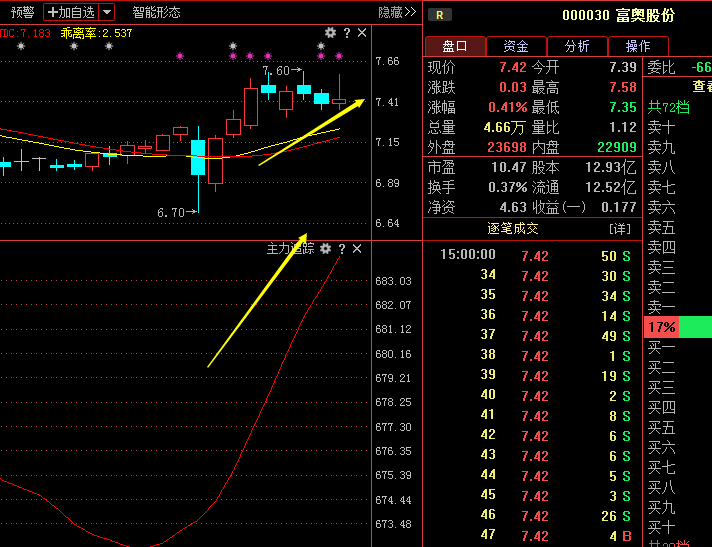This screenshot has width=712, height=547.
Task: Open the 预警 alert menu
Action: [22, 12]
